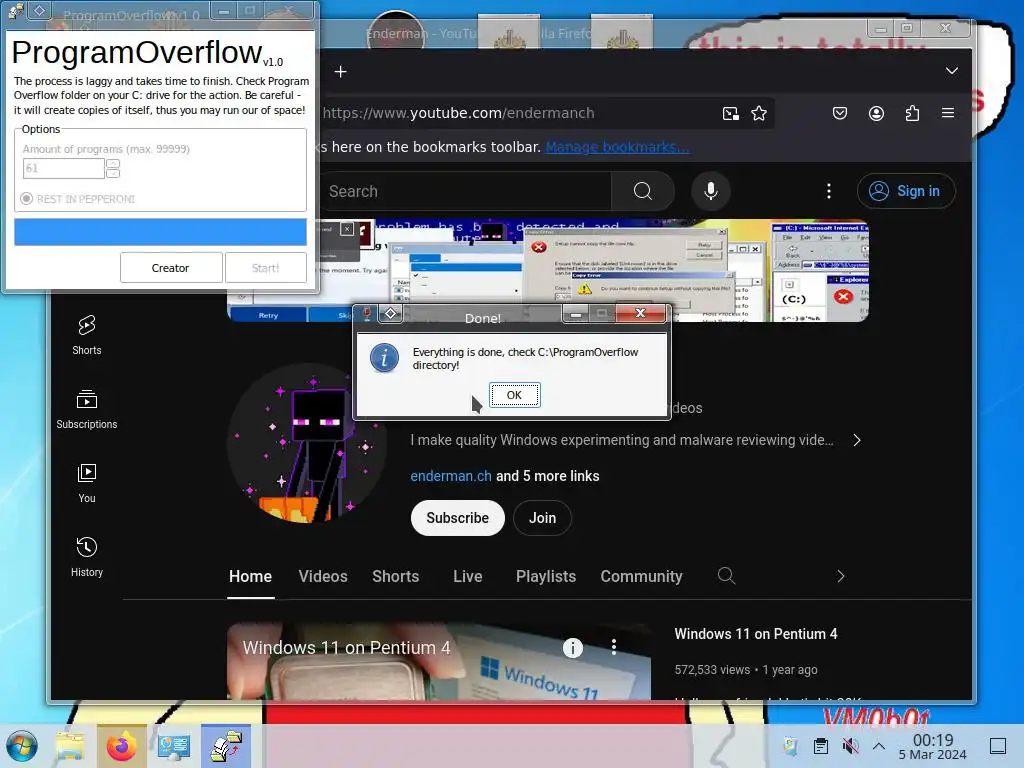
Task: Switch to the channel Shorts tab
Action: tap(396, 577)
